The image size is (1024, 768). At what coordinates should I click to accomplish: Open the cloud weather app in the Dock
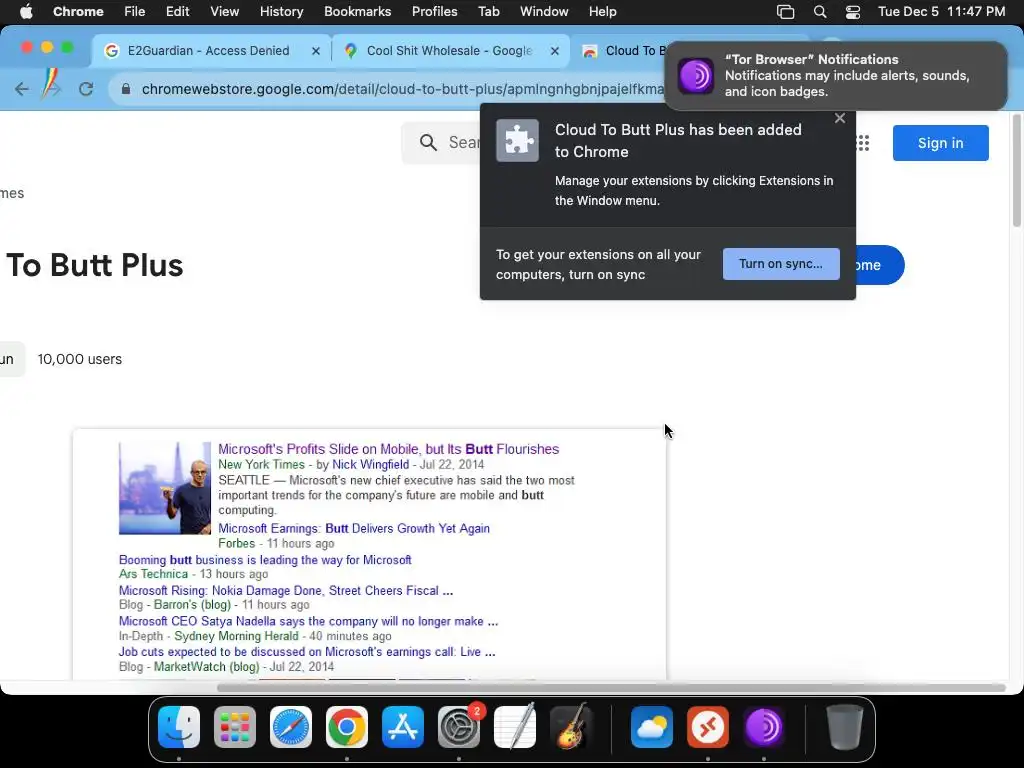coord(652,727)
